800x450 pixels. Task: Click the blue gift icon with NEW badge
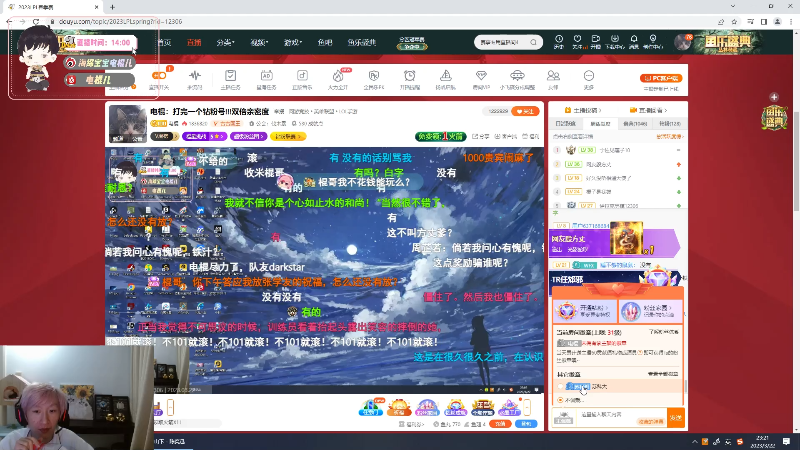pos(371,407)
